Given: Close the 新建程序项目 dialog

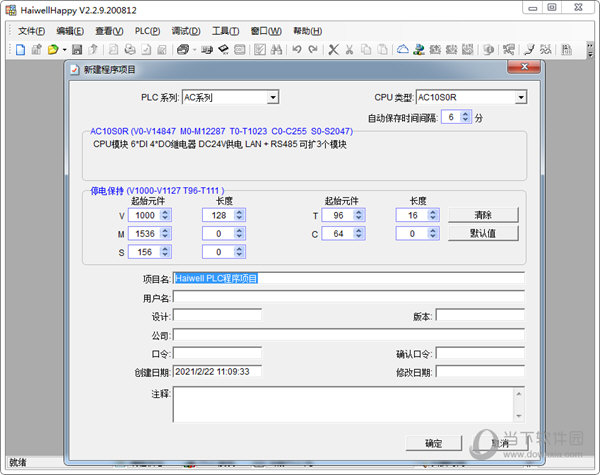Looking at the screenshot, I should pyautogui.click(x=524, y=67).
